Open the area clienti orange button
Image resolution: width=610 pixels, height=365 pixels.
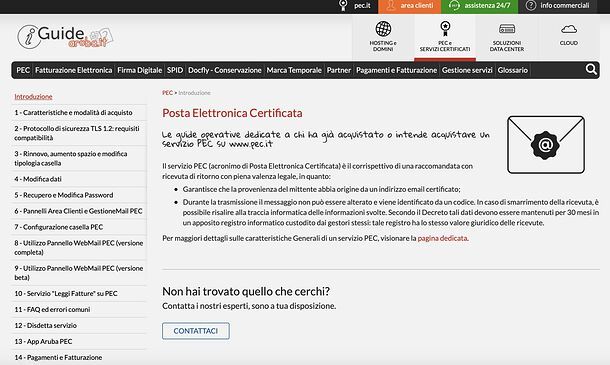pyautogui.click(x=409, y=6)
